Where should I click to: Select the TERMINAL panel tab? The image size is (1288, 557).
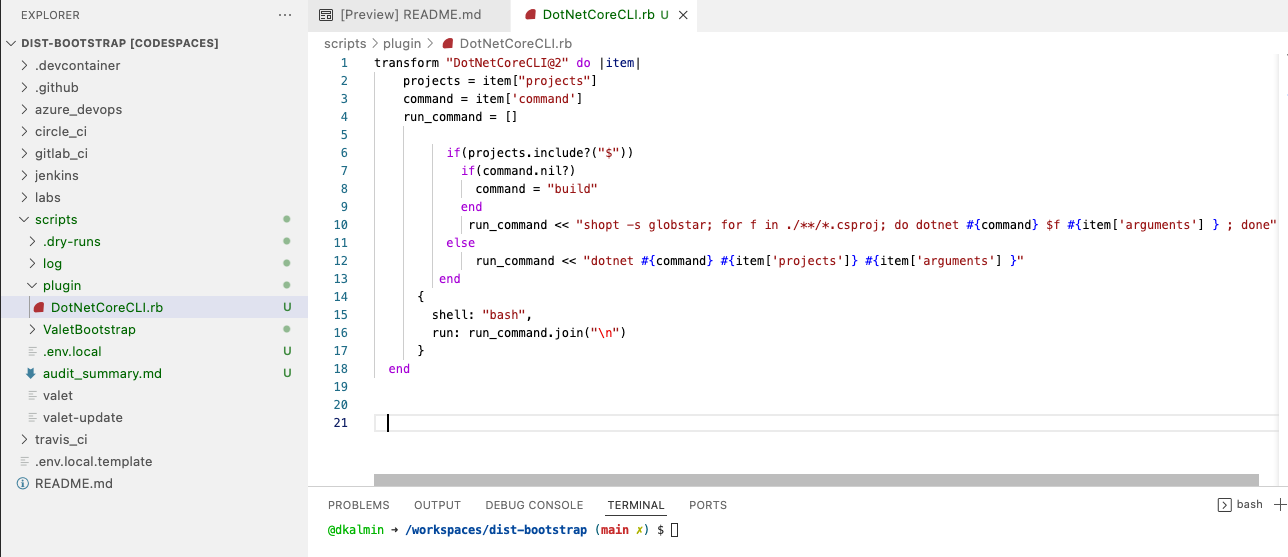coord(636,505)
